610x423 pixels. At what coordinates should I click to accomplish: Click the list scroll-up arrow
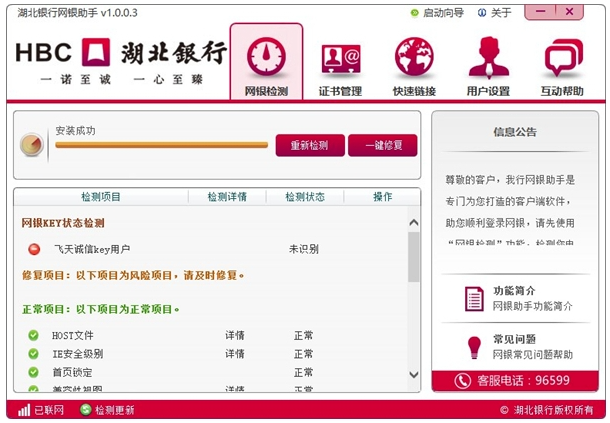[414, 223]
